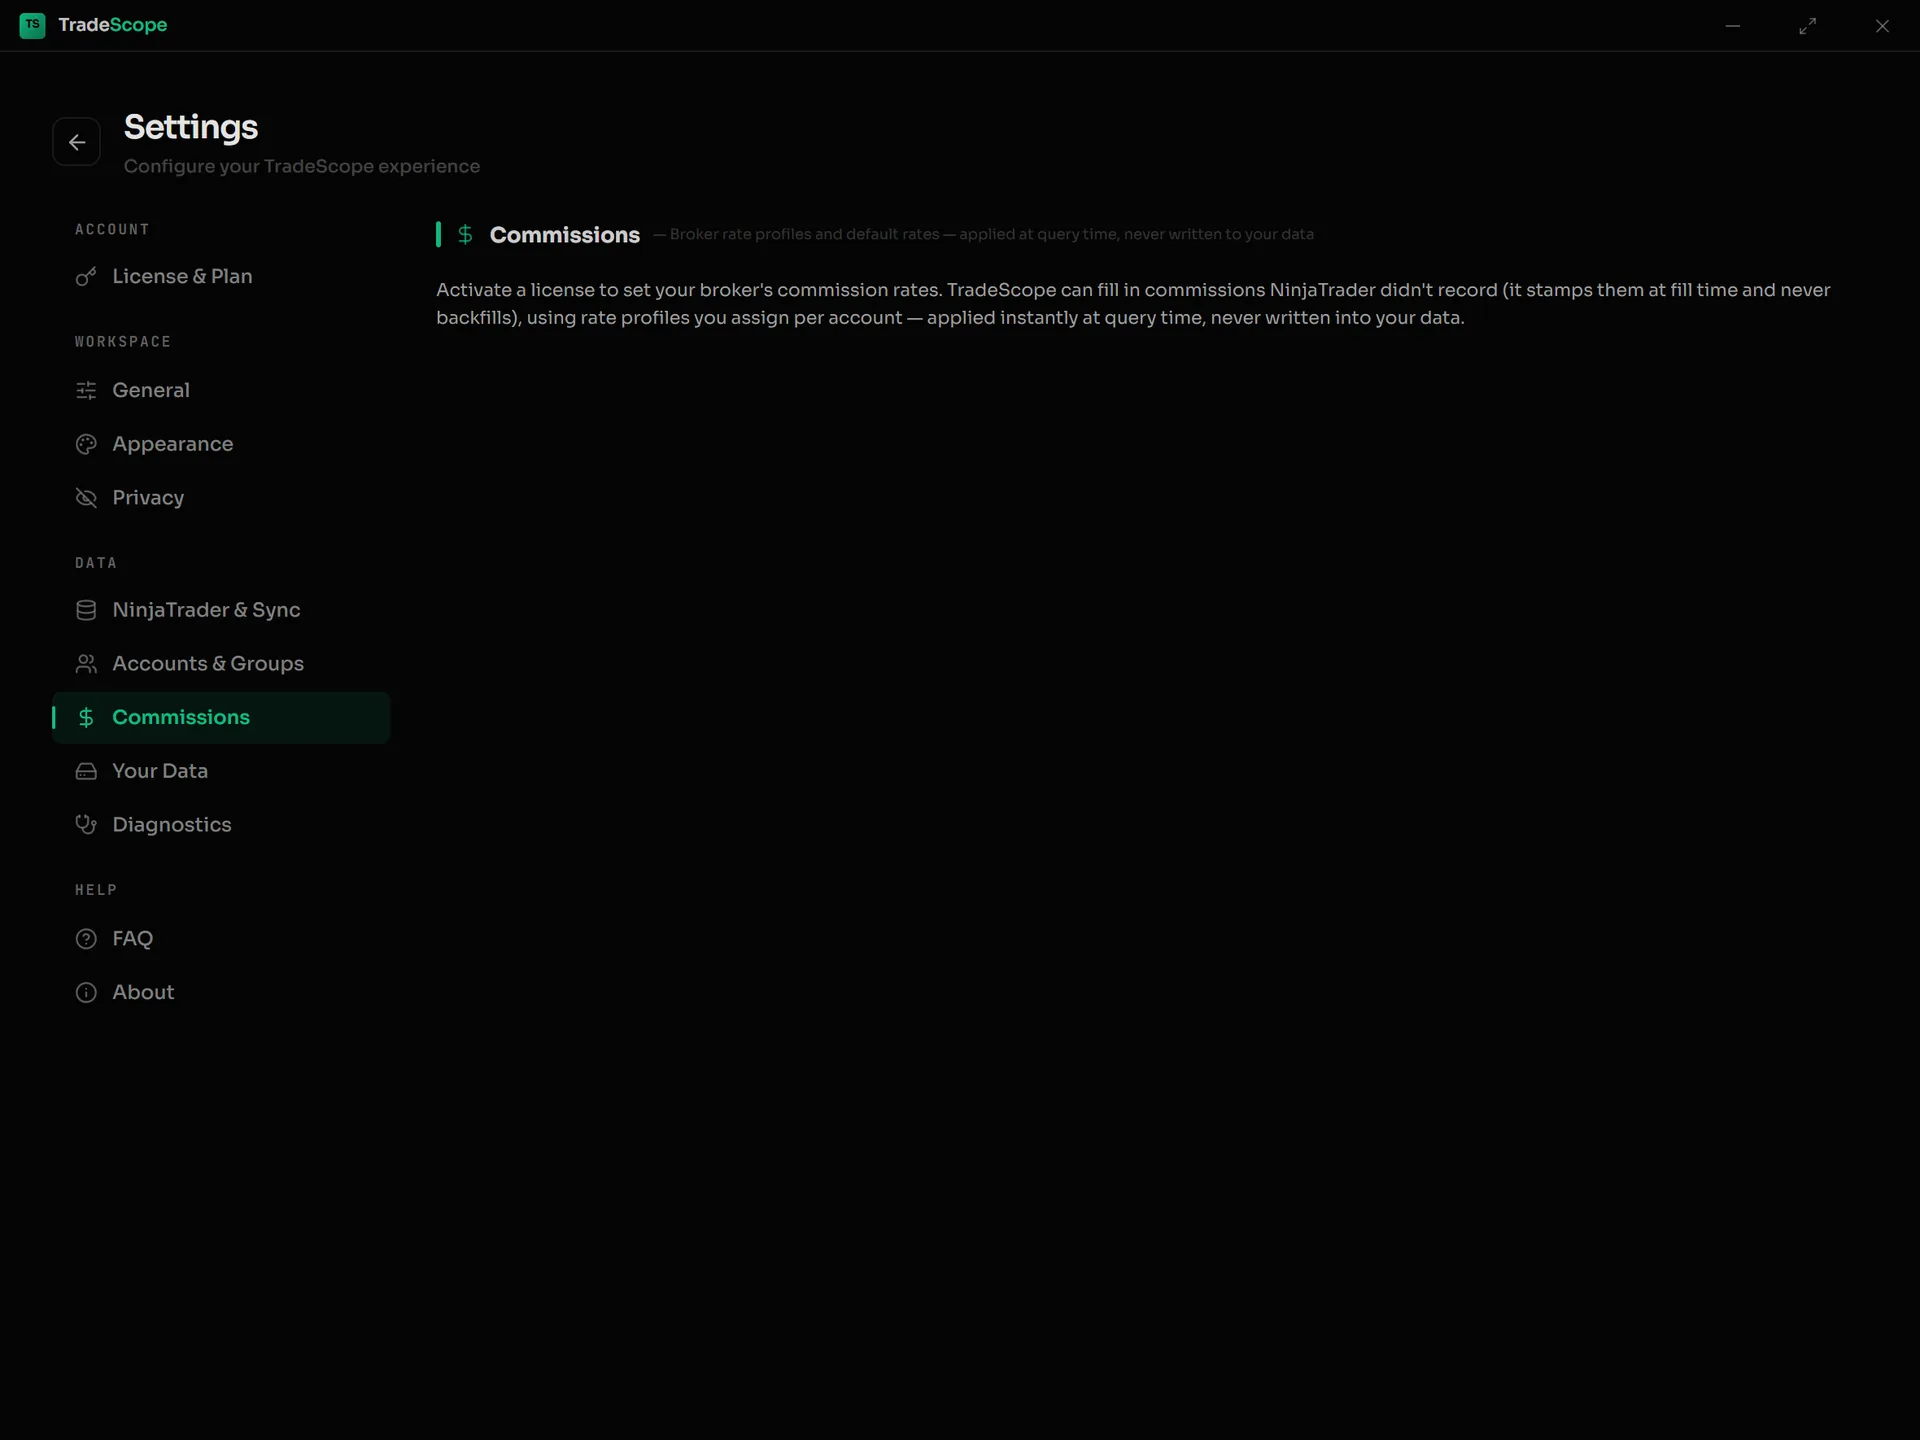The height and width of the screenshot is (1440, 1920).
Task: Select the Commissions sidebar item
Action: point(221,718)
